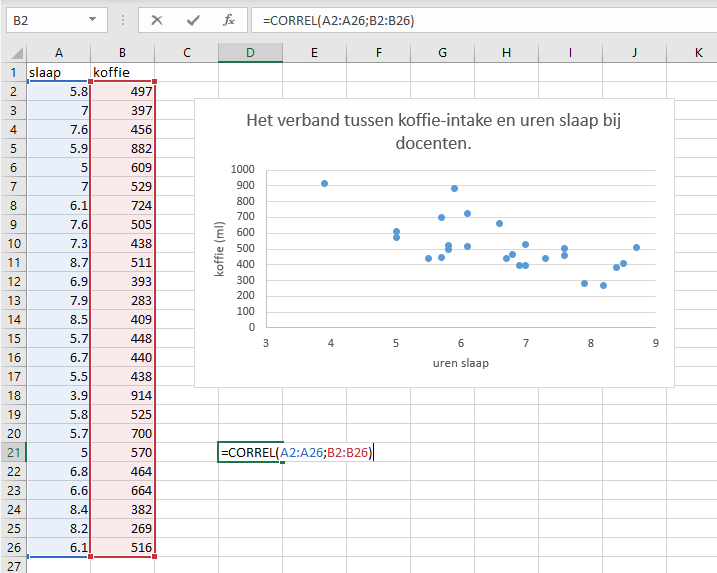This screenshot has height=573, width=717.
Task: Select row 1 header
Action: [13, 72]
